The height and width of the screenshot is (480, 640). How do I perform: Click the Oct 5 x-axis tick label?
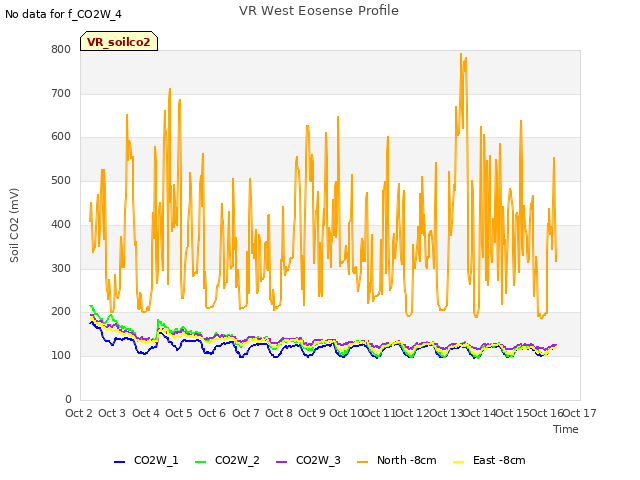[x=179, y=413]
